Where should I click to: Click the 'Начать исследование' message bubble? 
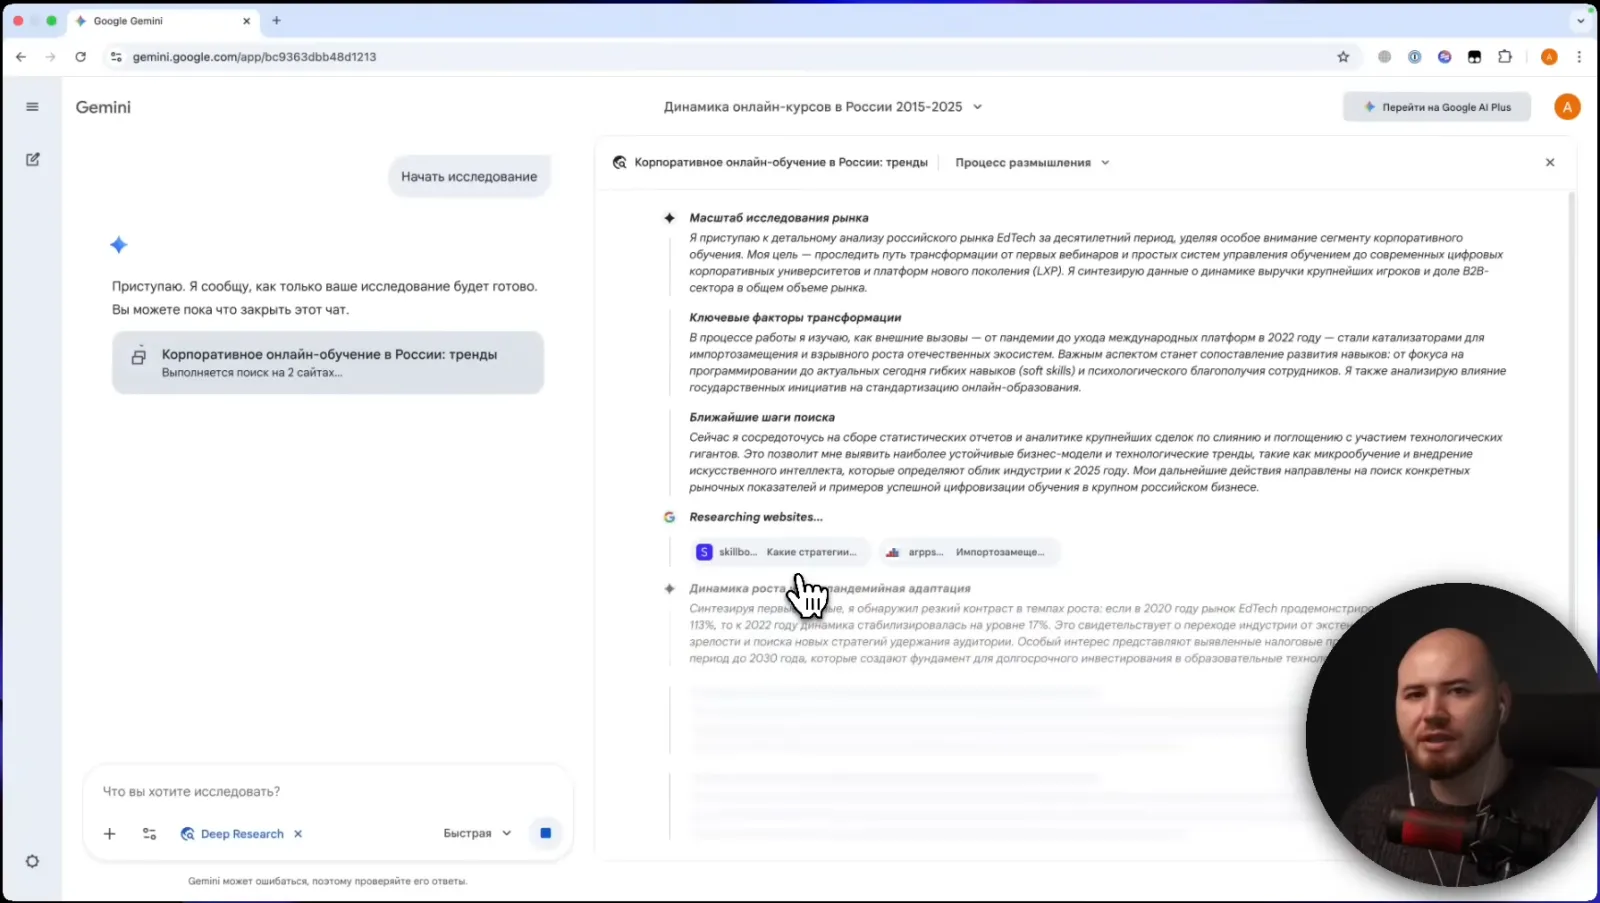[x=469, y=176]
